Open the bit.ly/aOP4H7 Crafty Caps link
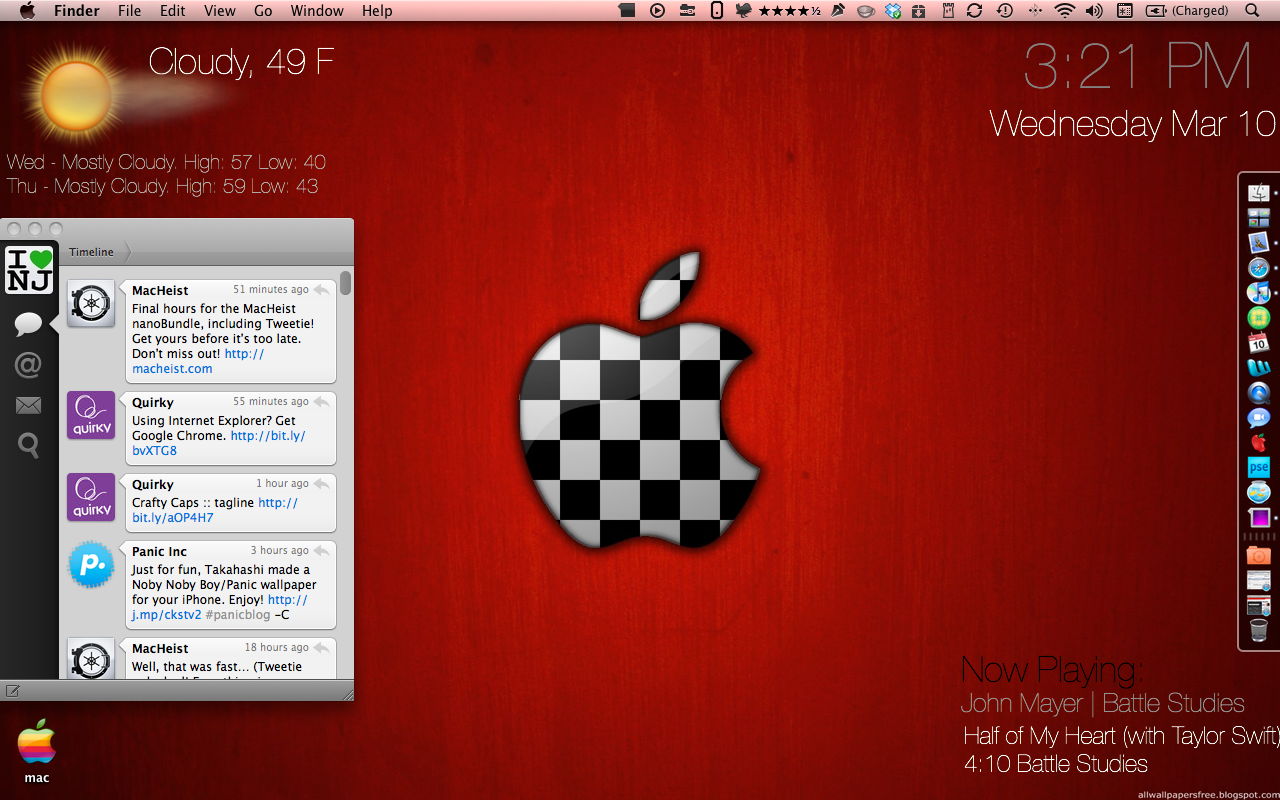 (172, 518)
